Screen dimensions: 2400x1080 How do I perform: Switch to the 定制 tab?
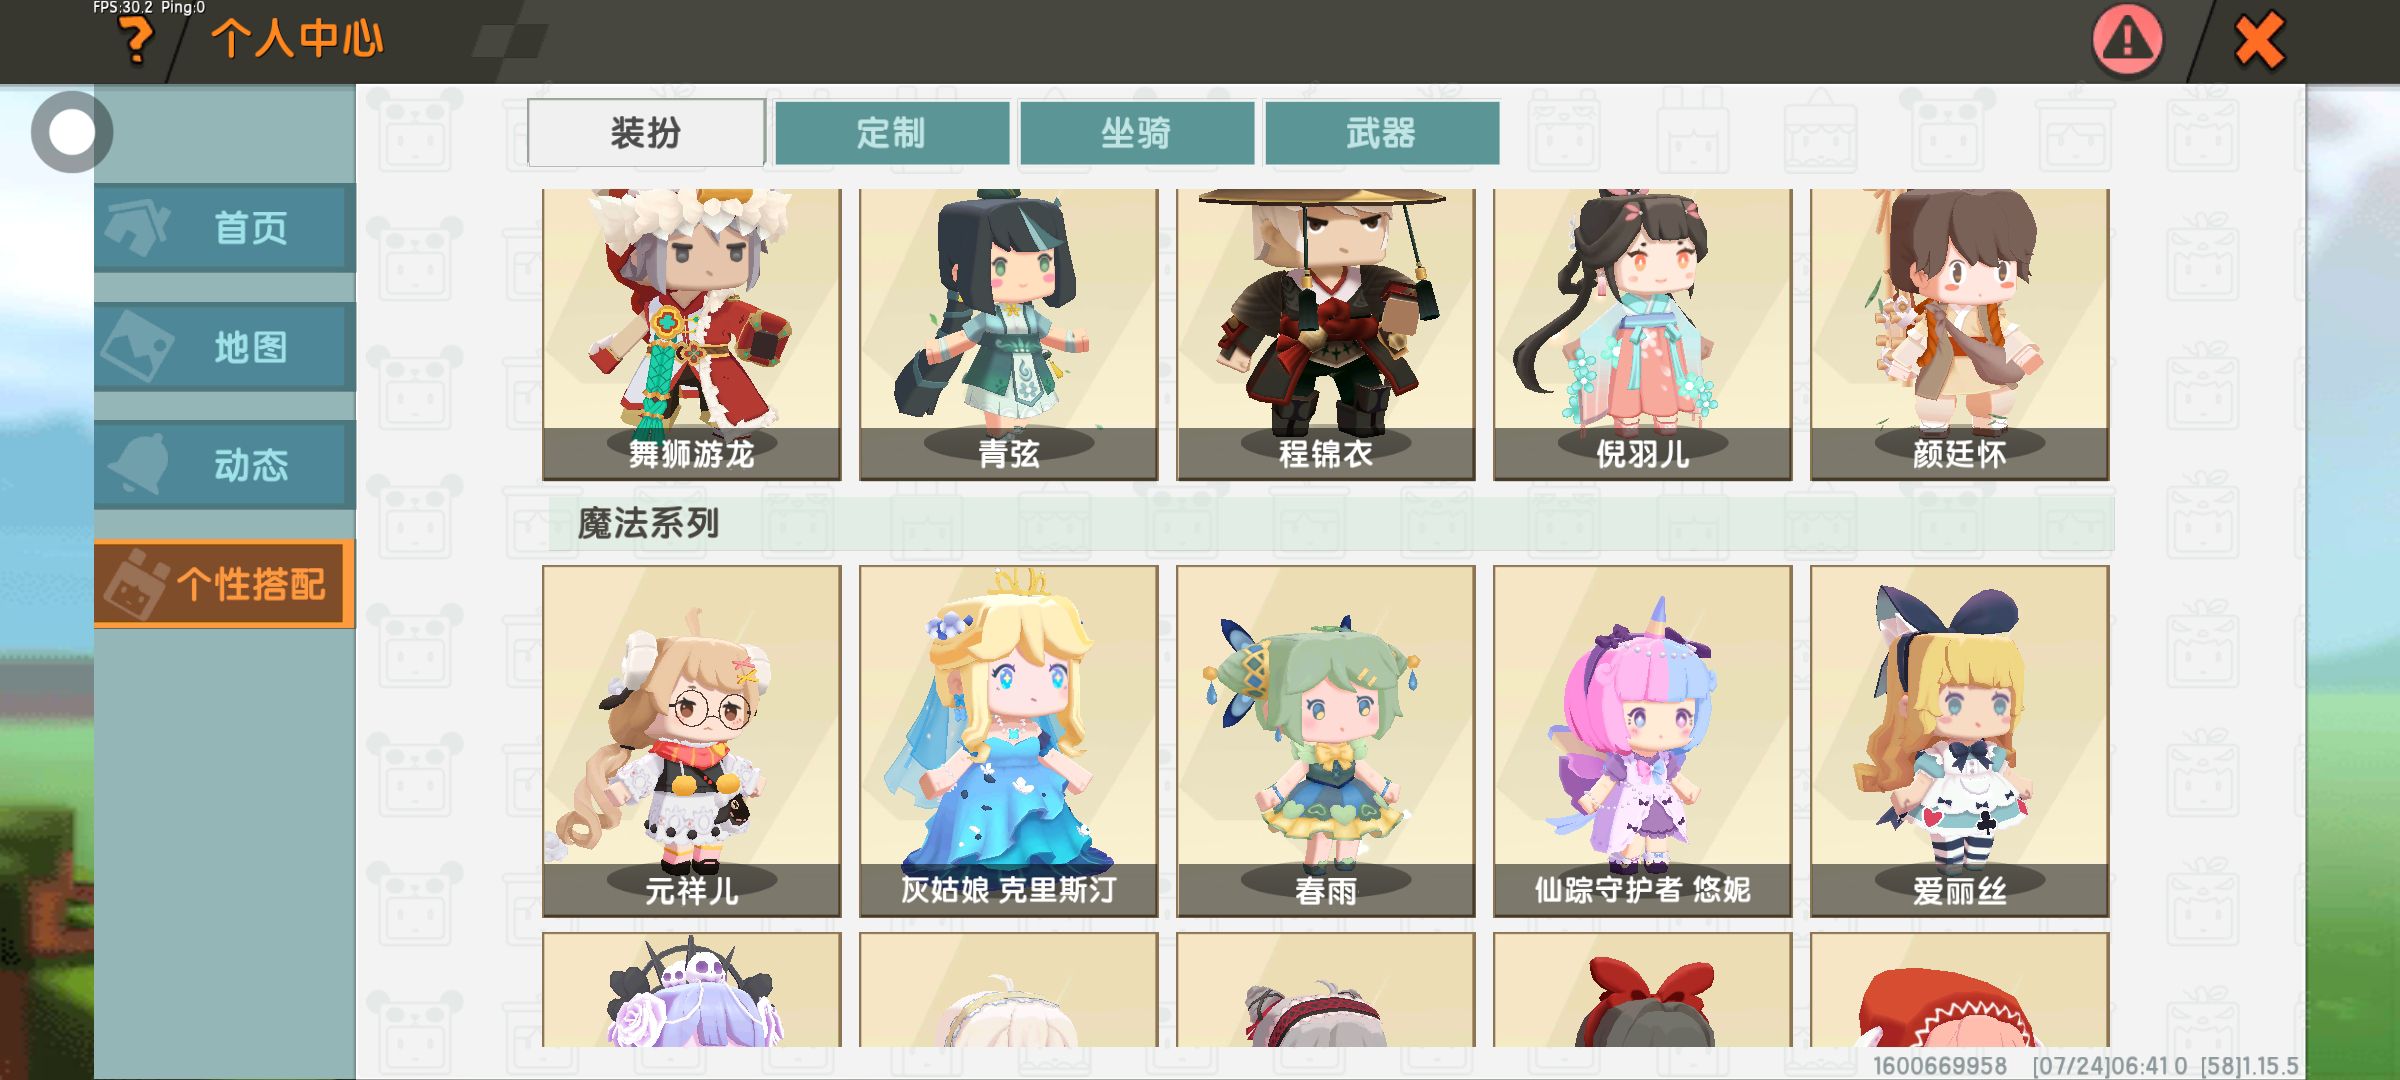coord(891,132)
